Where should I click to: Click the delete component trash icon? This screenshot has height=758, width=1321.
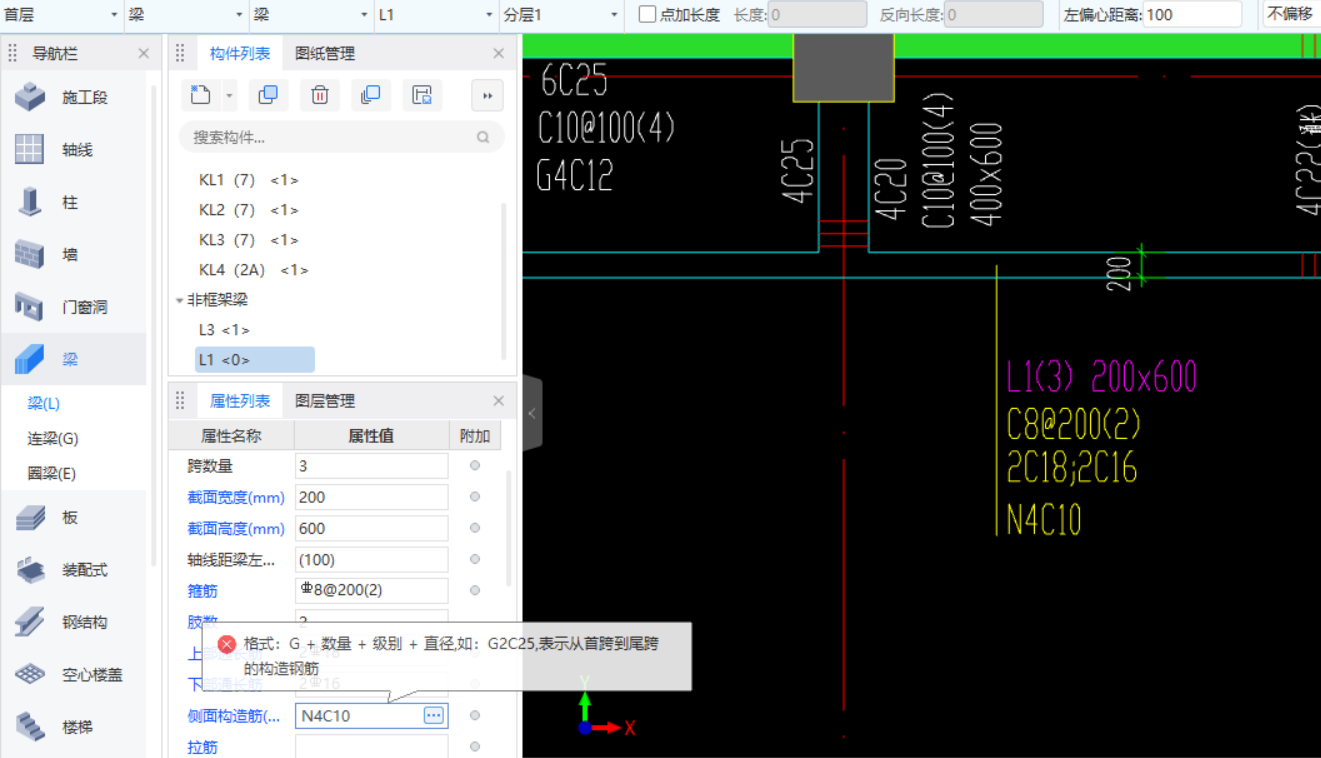pos(320,95)
